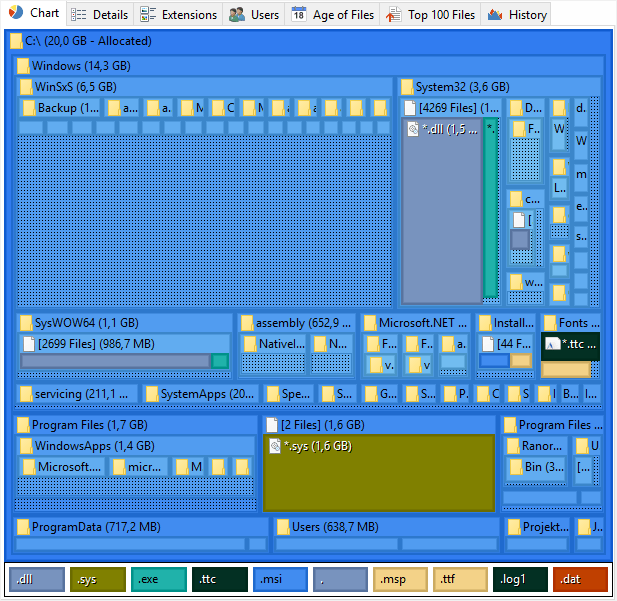Click the dark *.ttc block in Fonts
Viewport: 617px width, 601px height.
point(570,346)
